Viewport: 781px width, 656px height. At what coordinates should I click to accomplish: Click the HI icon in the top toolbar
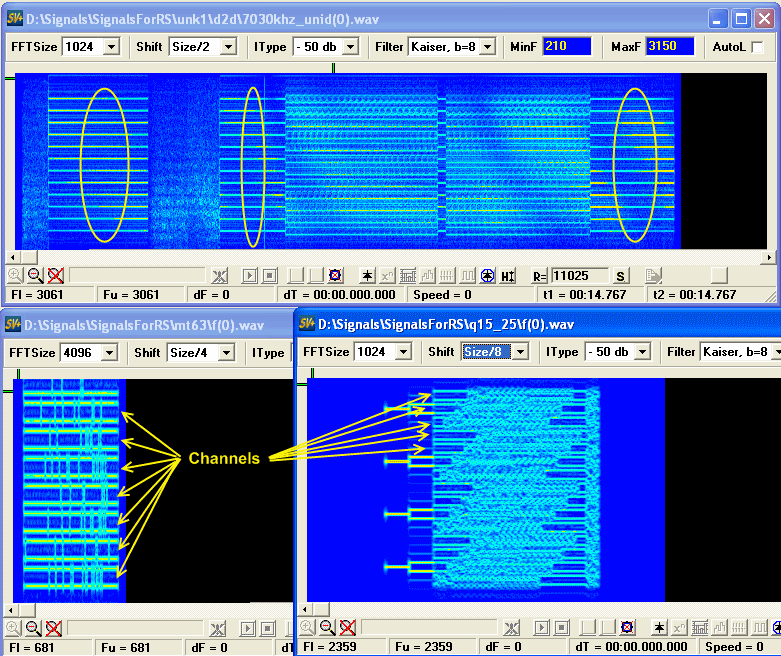tap(508, 276)
